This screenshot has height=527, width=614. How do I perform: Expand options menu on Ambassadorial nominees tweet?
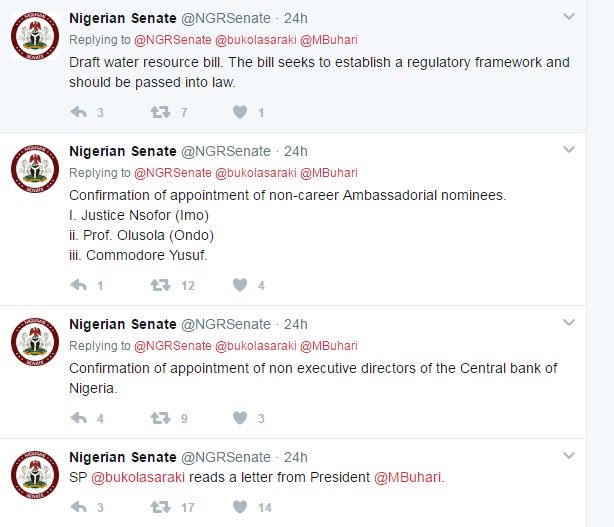click(569, 150)
